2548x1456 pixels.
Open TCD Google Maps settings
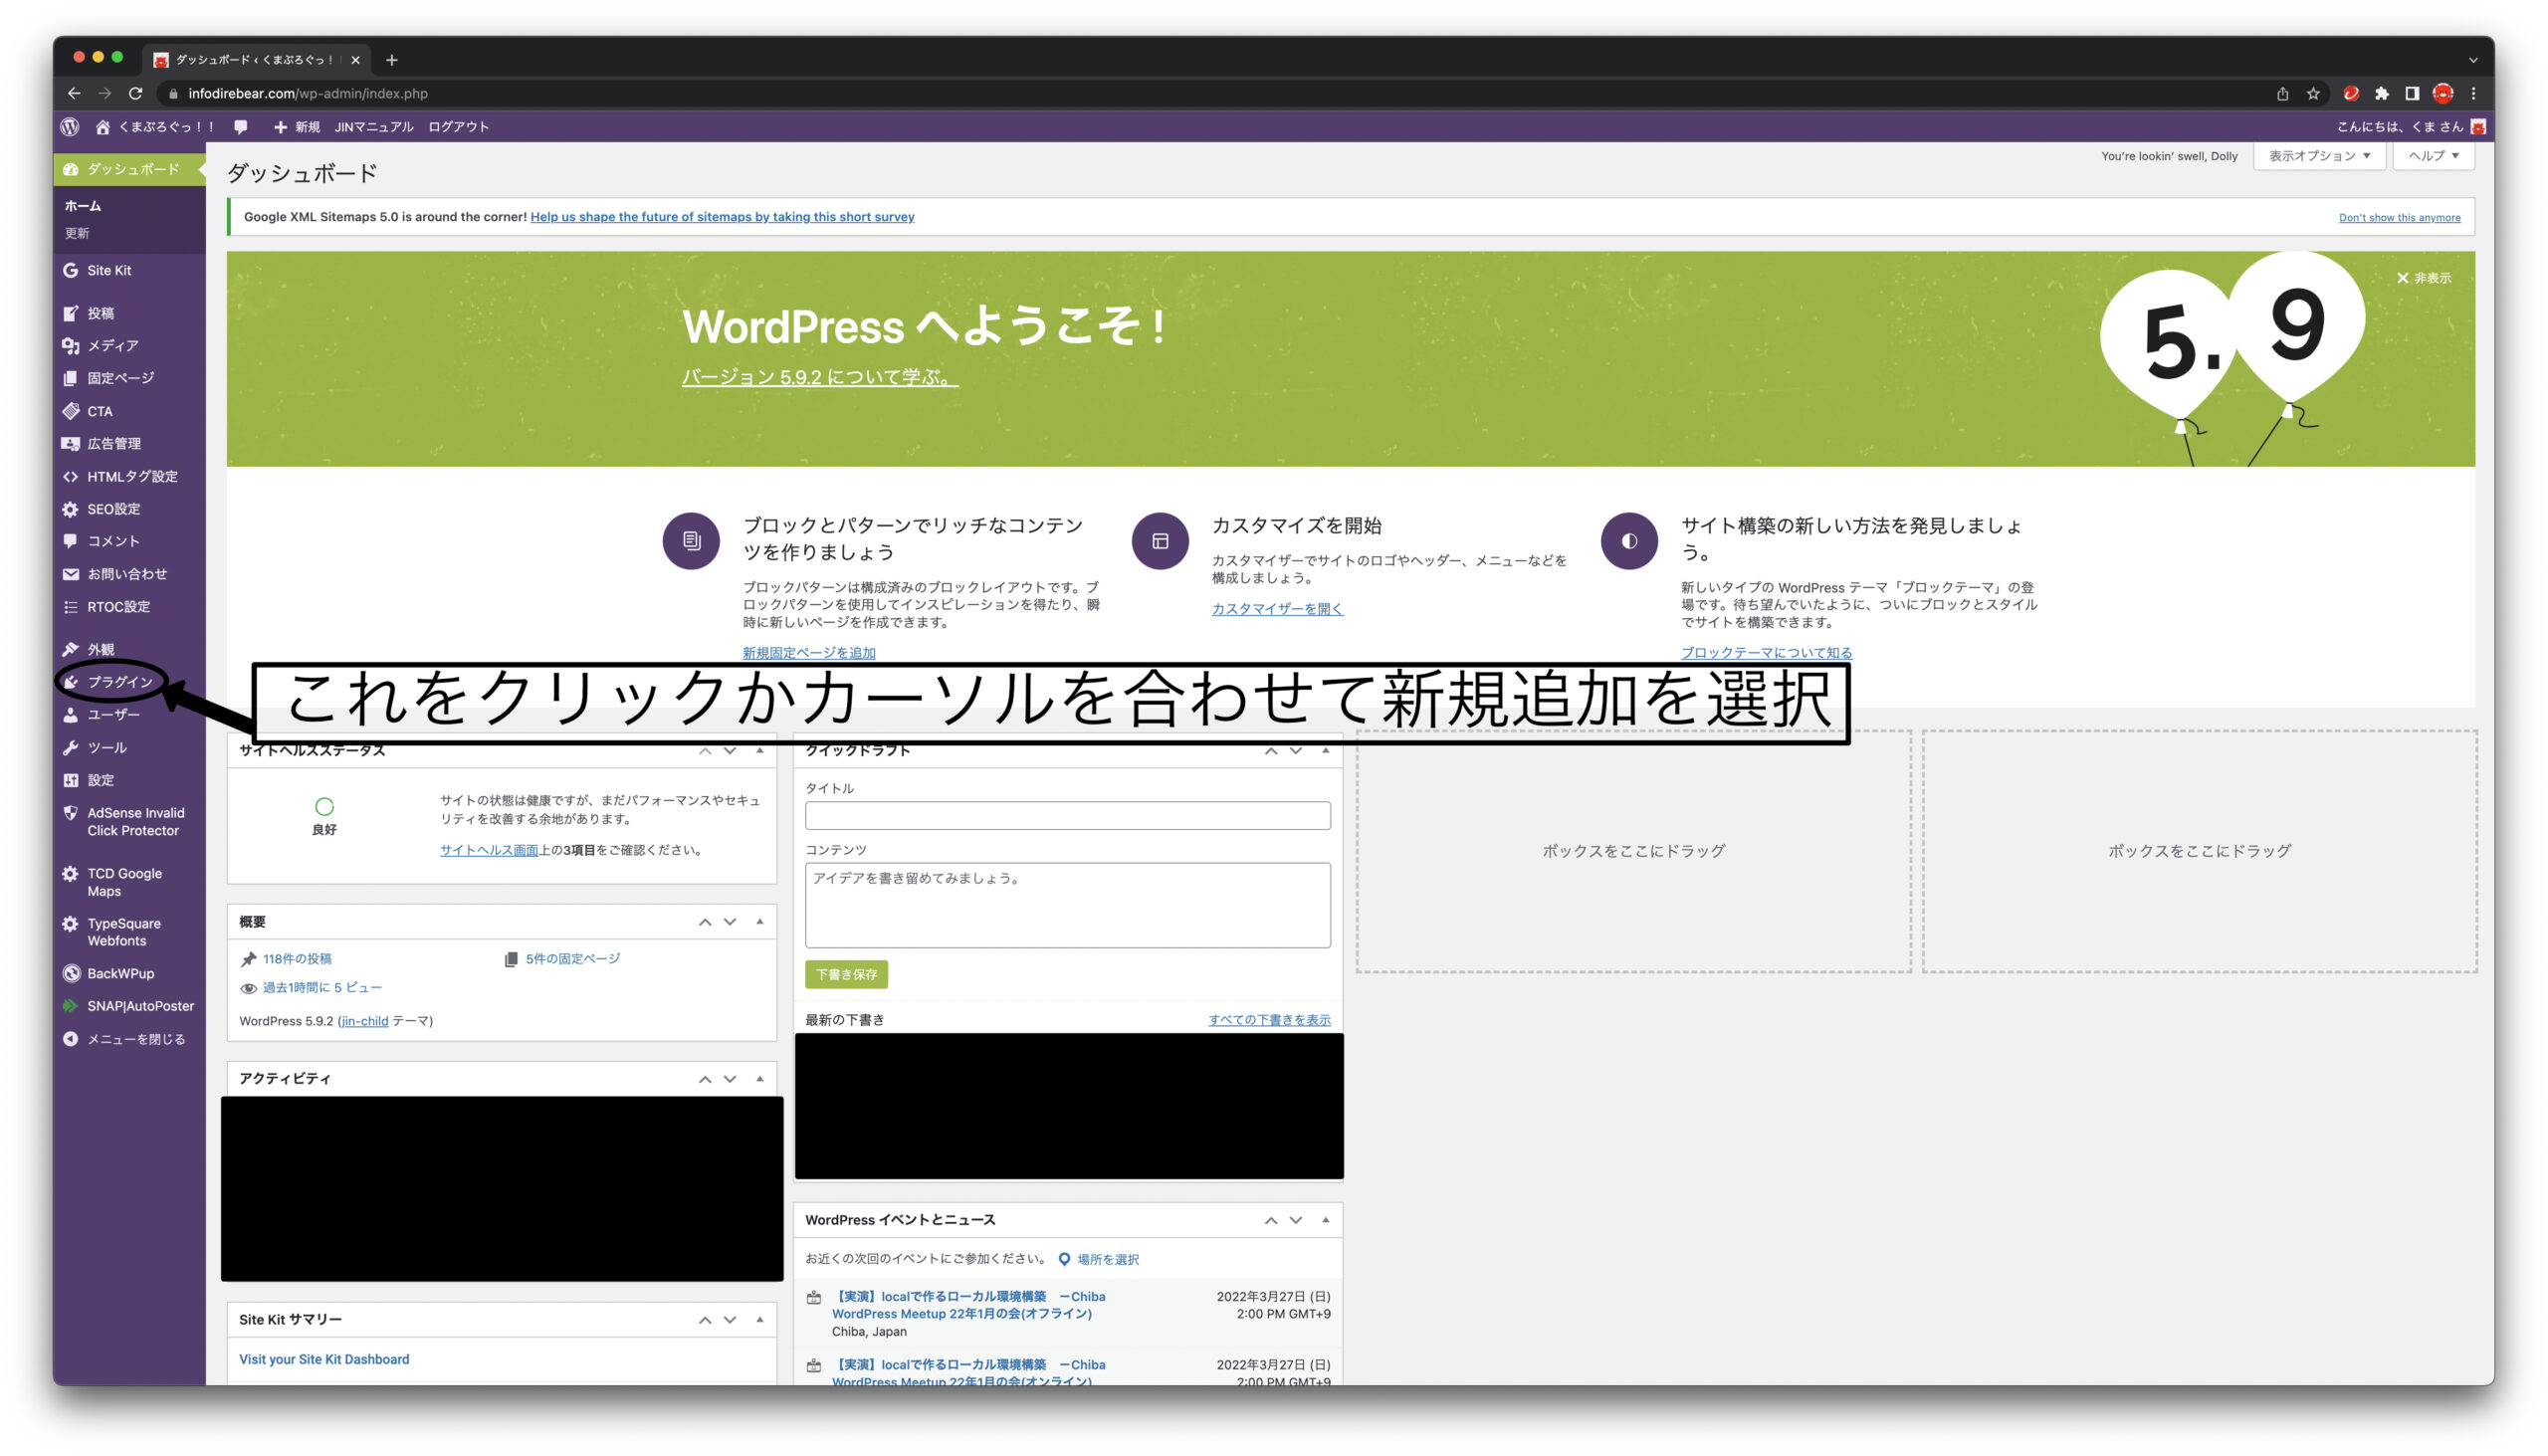point(124,882)
